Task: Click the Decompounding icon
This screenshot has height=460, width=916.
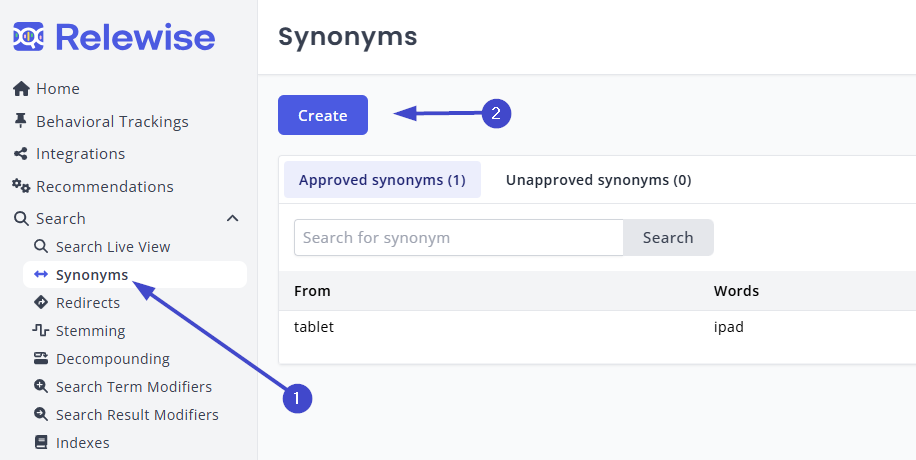Action: tap(41, 358)
